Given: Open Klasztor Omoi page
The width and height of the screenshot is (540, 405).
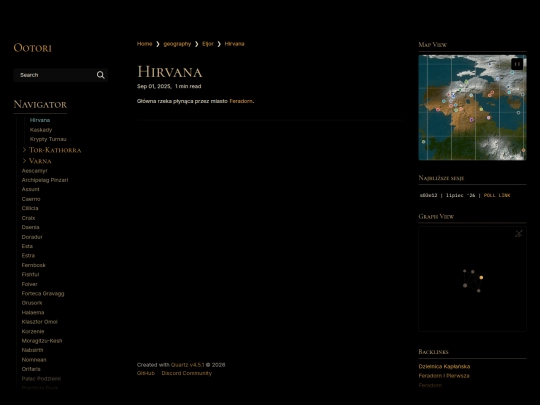Looking at the screenshot, I should click(39, 322).
